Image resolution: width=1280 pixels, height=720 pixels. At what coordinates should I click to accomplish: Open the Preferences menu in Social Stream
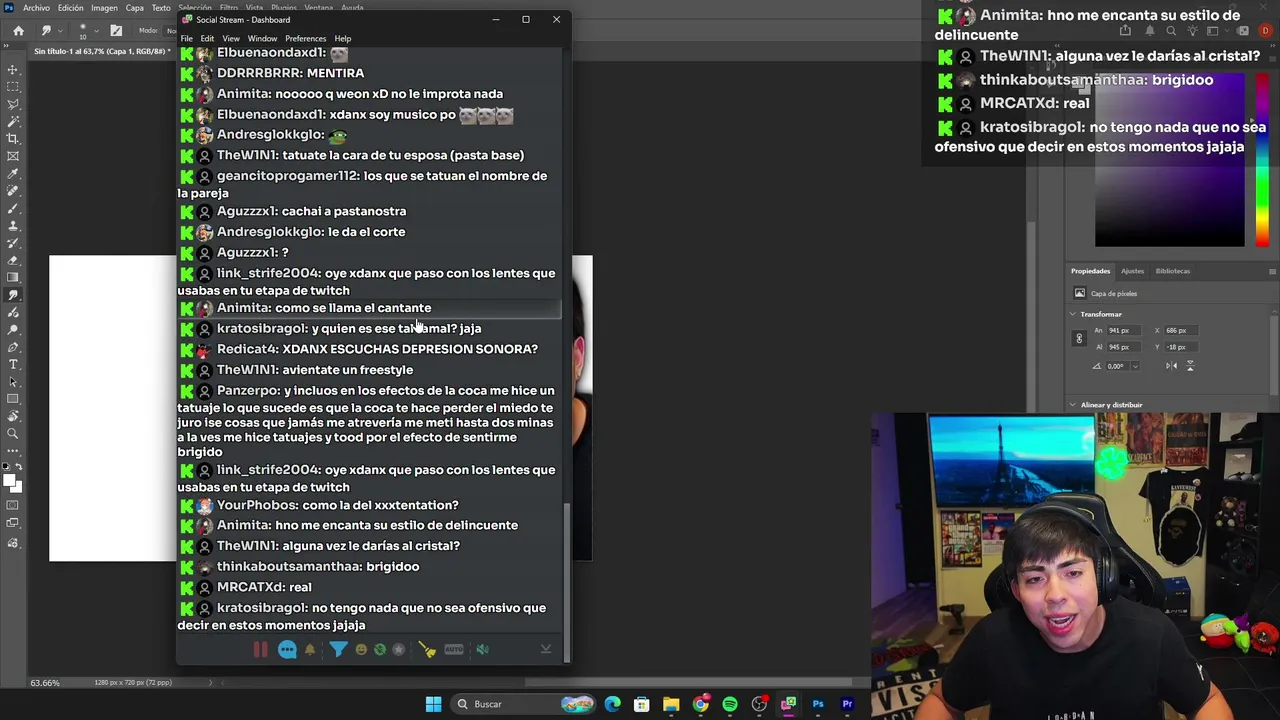[x=306, y=38]
